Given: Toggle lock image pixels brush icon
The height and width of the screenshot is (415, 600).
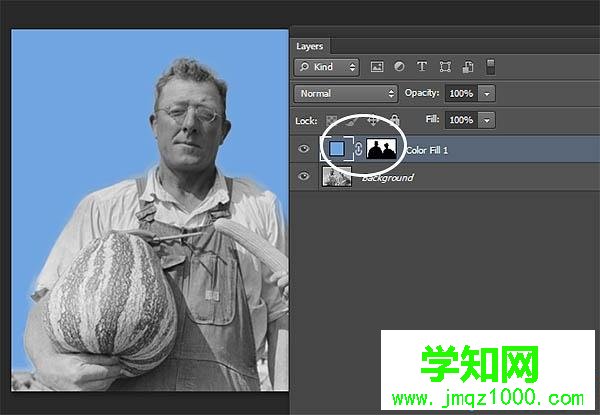Looking at the screenshot, I should (x=351, y=120).
